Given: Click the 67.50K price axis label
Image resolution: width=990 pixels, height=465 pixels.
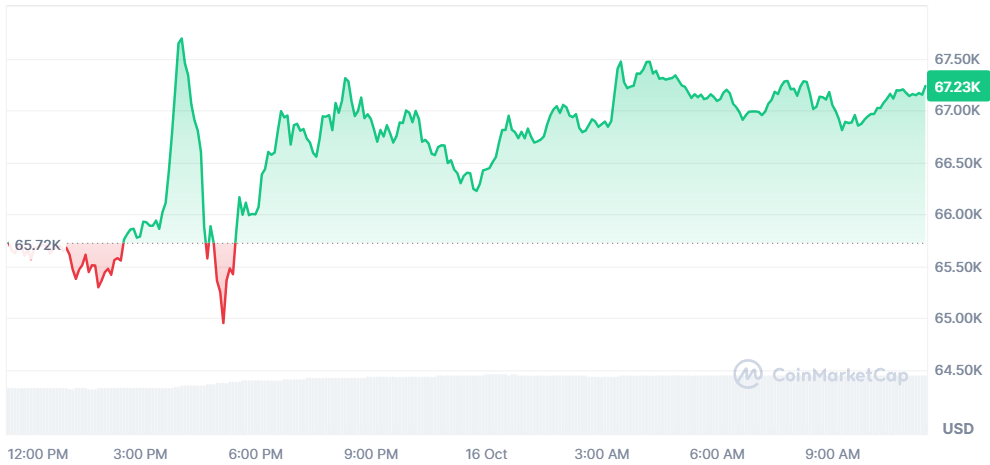Looking at the screenshot, I should point(957,59).
